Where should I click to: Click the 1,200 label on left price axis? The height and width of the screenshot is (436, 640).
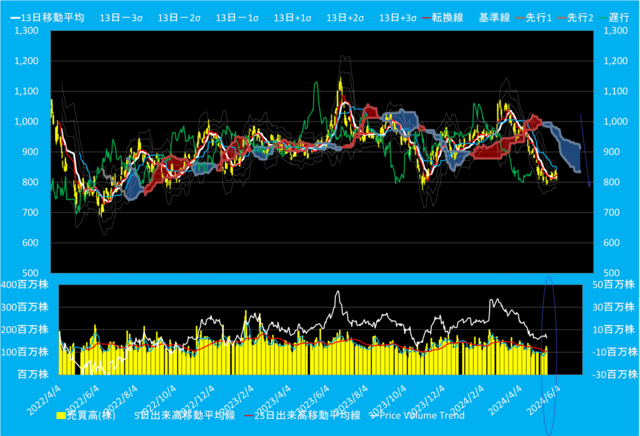click(27, 61)
